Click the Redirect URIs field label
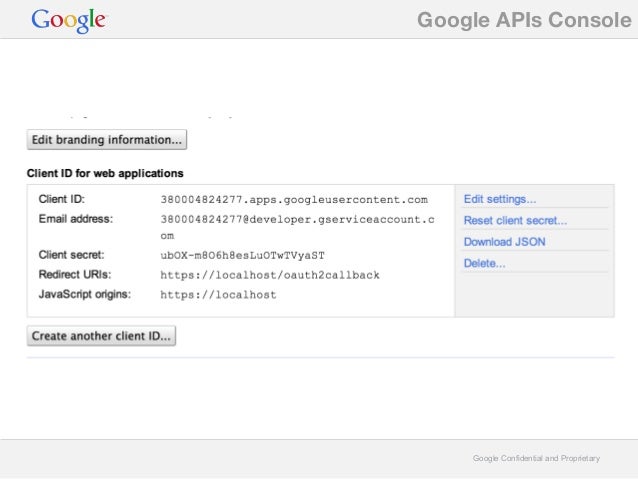Image resolution: width=638 pixels, height=479 pixels. click(x=75, y=274)
